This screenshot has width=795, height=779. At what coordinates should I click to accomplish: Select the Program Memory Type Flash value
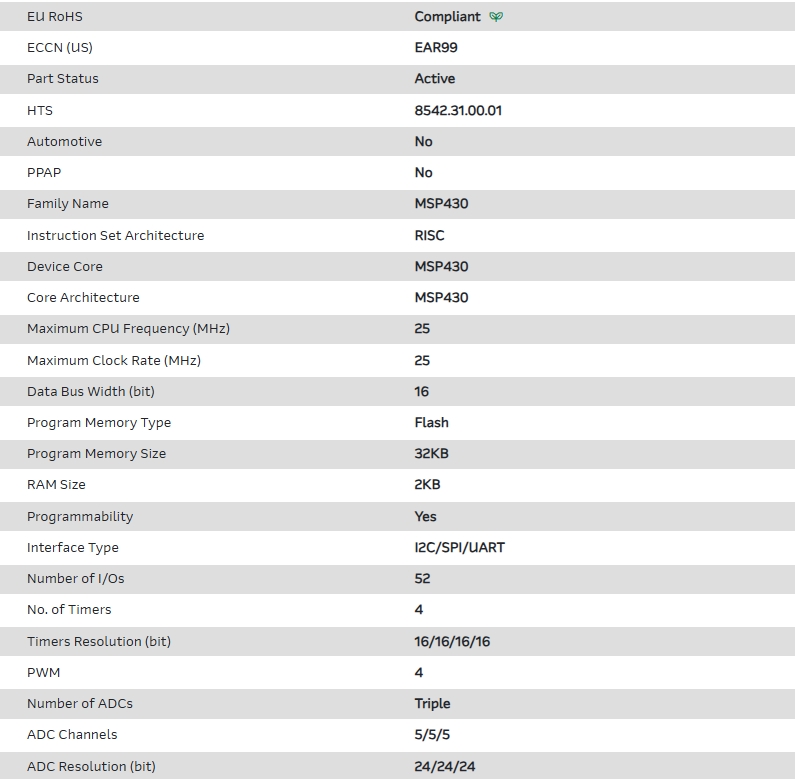pyautogui.click(x=431, y=423)
